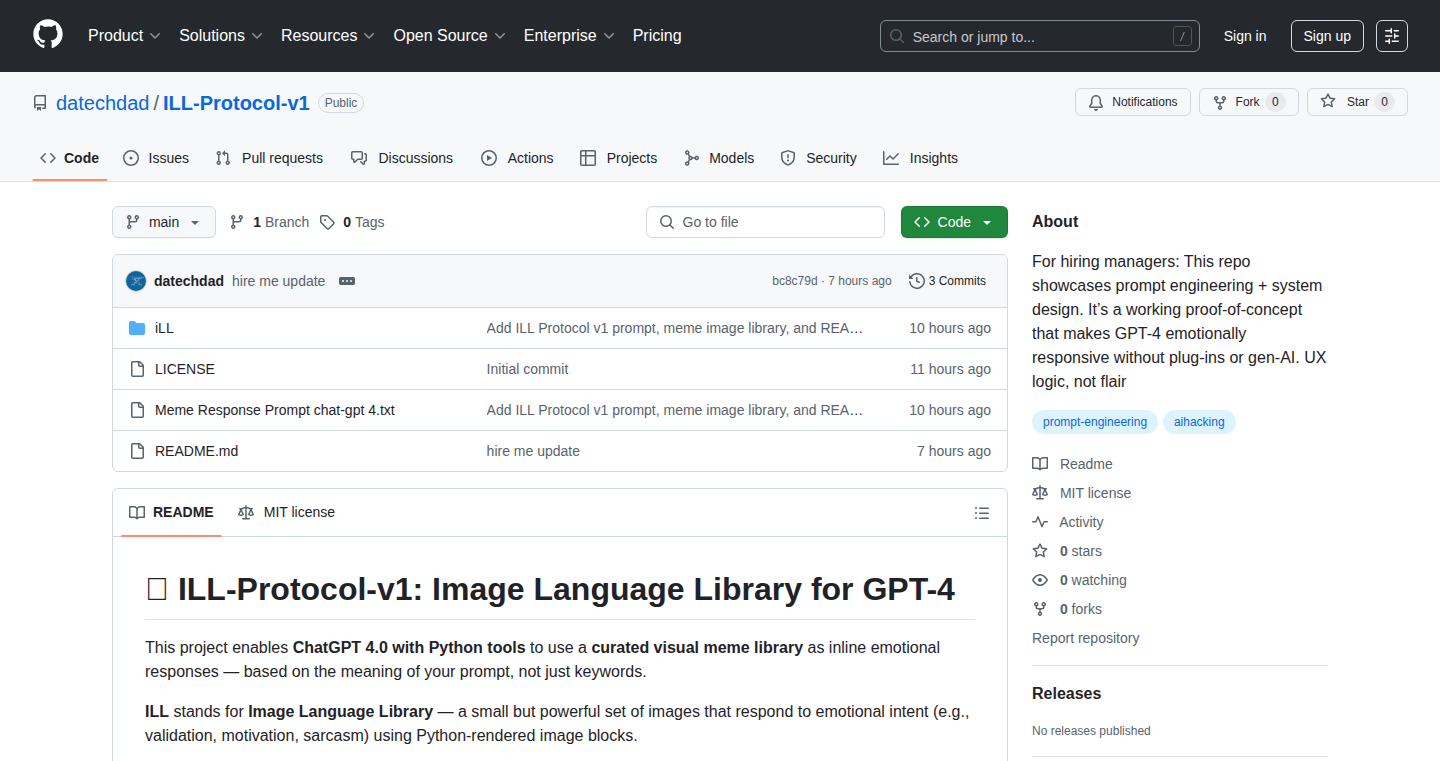Click the Search or jump to field
The height and width of the screenshot is (761, 1440).
click(1040, 36)
